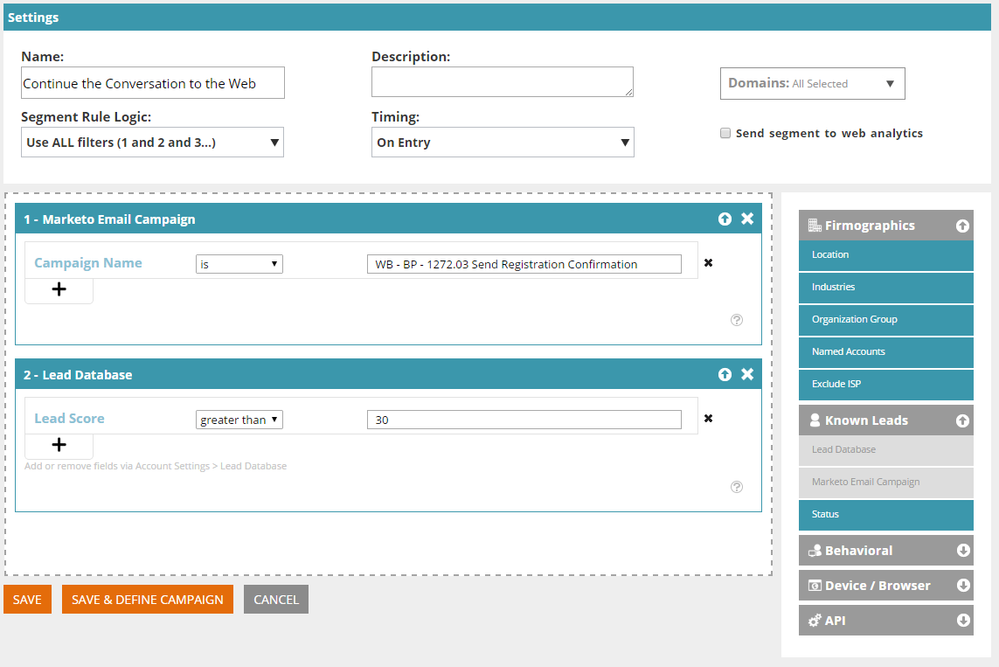Open the Domains selector dropdown
This screenshot has width=999, height=667.
point(812,84)
